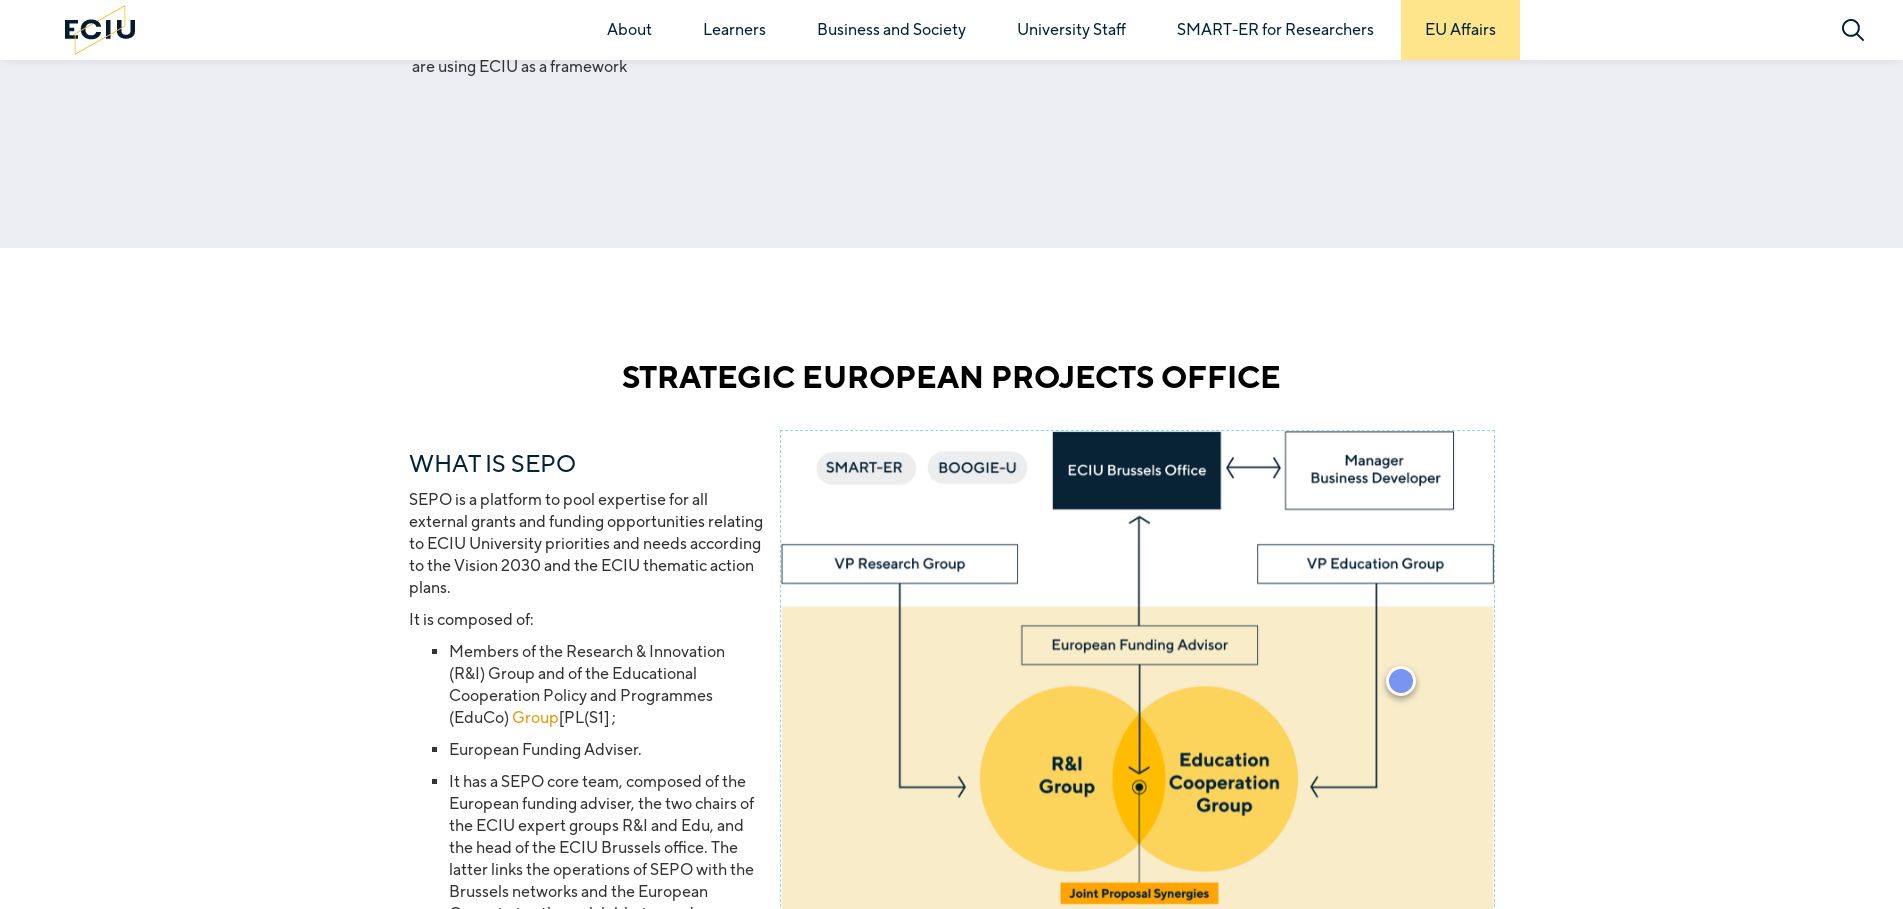1903x909 pixels.
Task: Click the blue circular marker on diagram
Action: (x=1400, y=681)
